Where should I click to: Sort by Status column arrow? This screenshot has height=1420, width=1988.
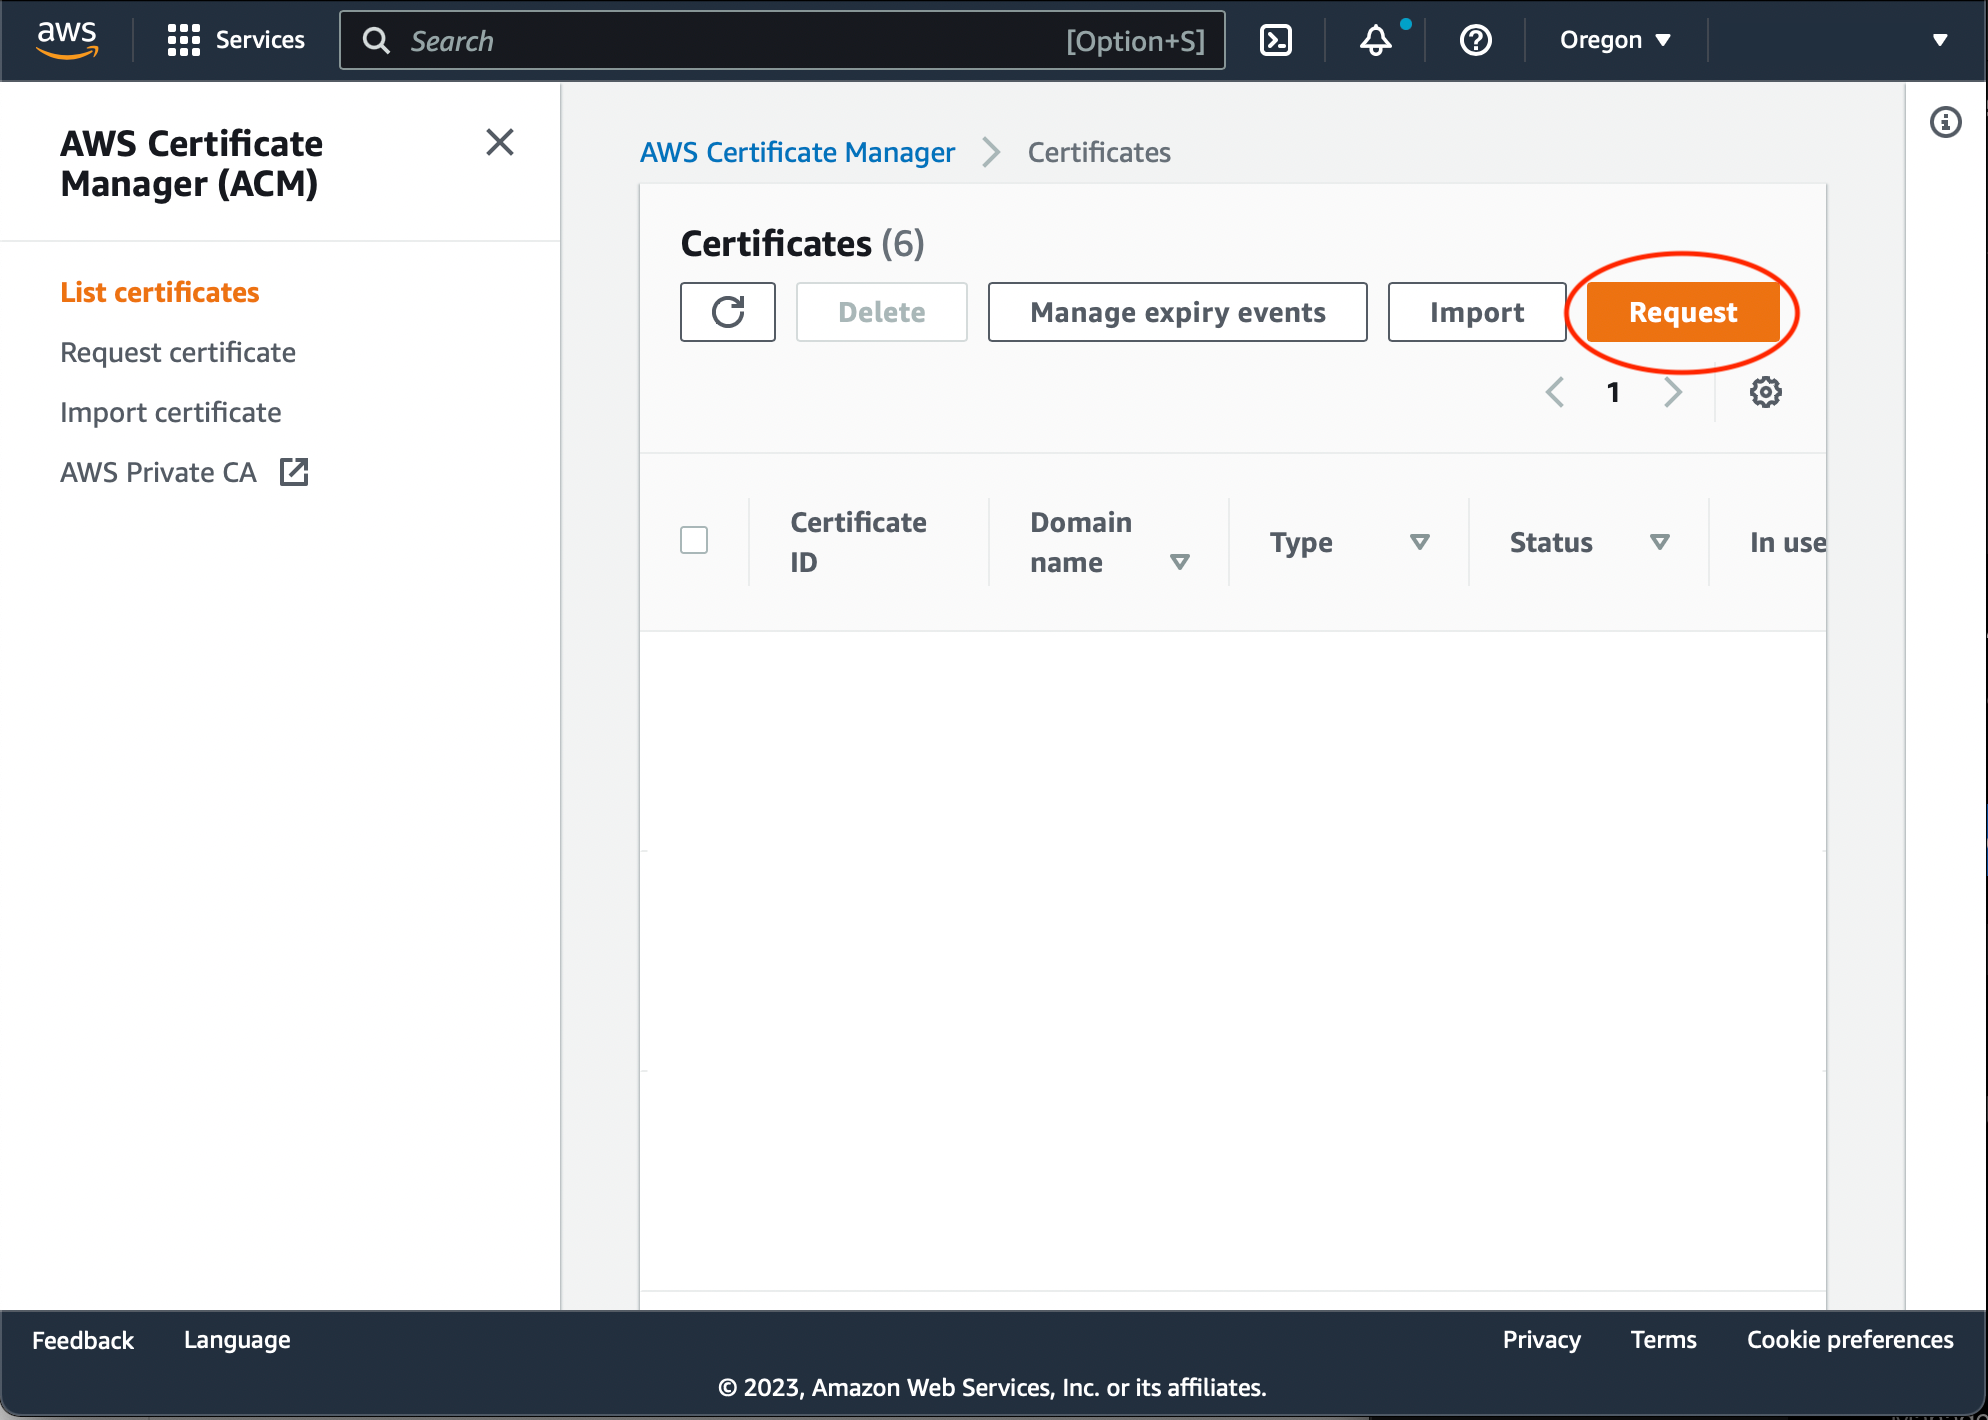[1660, 542]
